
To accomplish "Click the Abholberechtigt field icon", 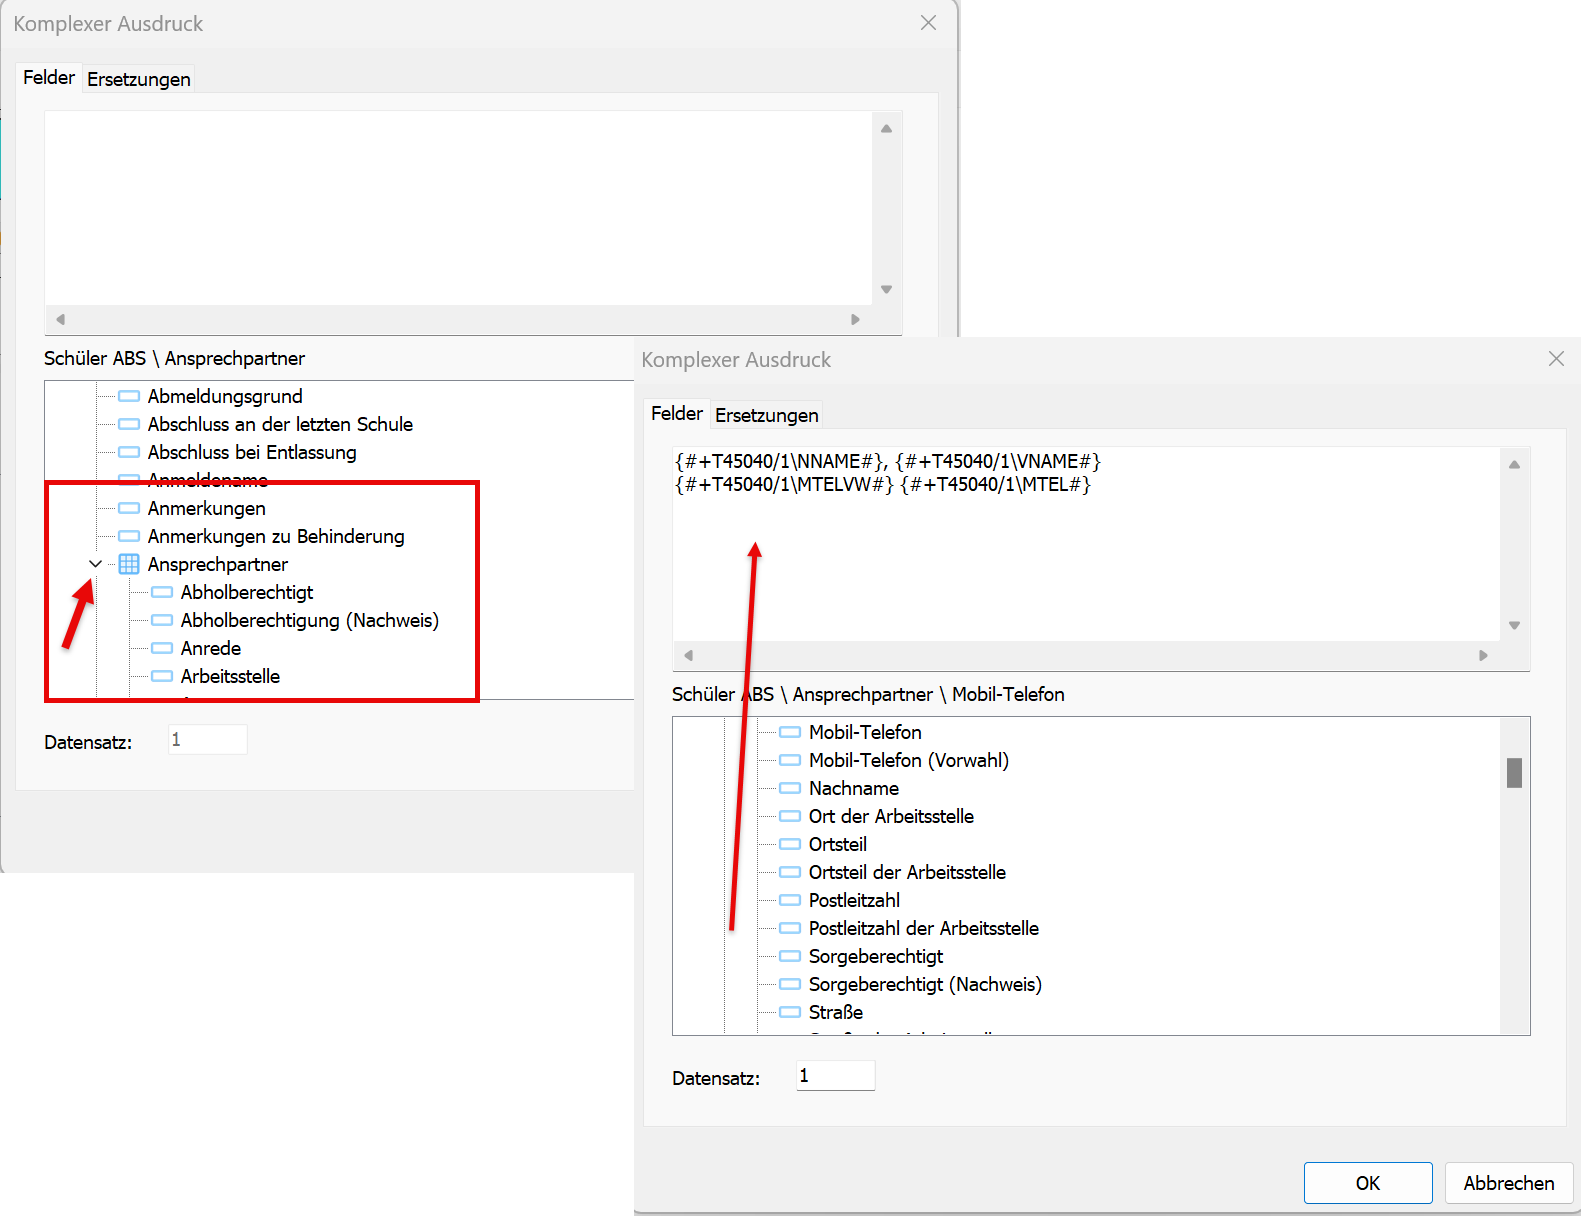I will click(x=162, y=592).
